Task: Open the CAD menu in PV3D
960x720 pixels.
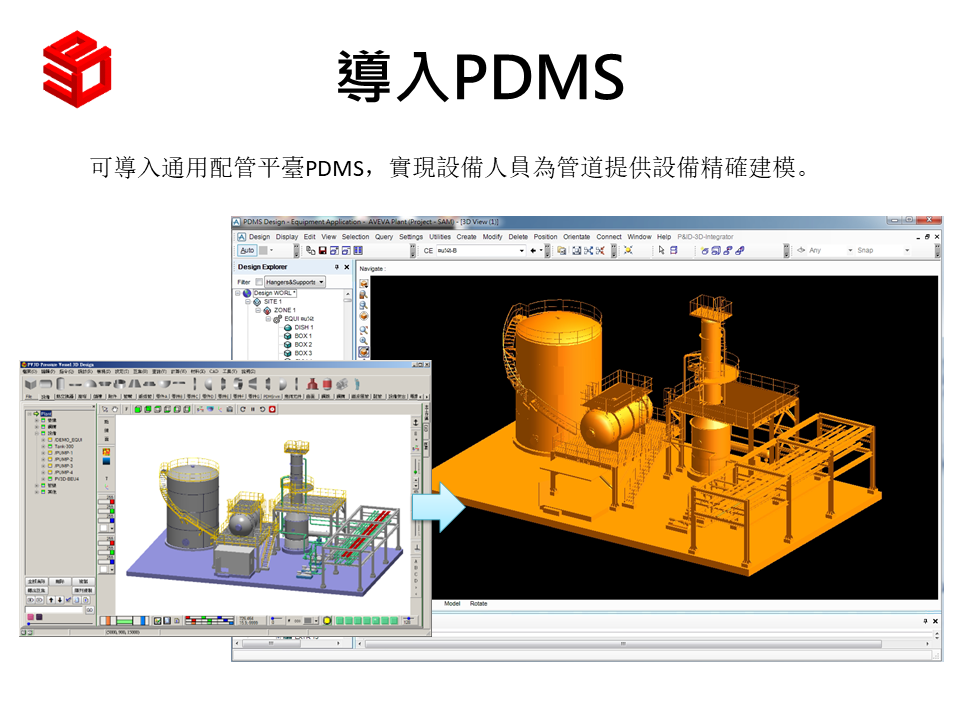Action: [x=214, y=372]
